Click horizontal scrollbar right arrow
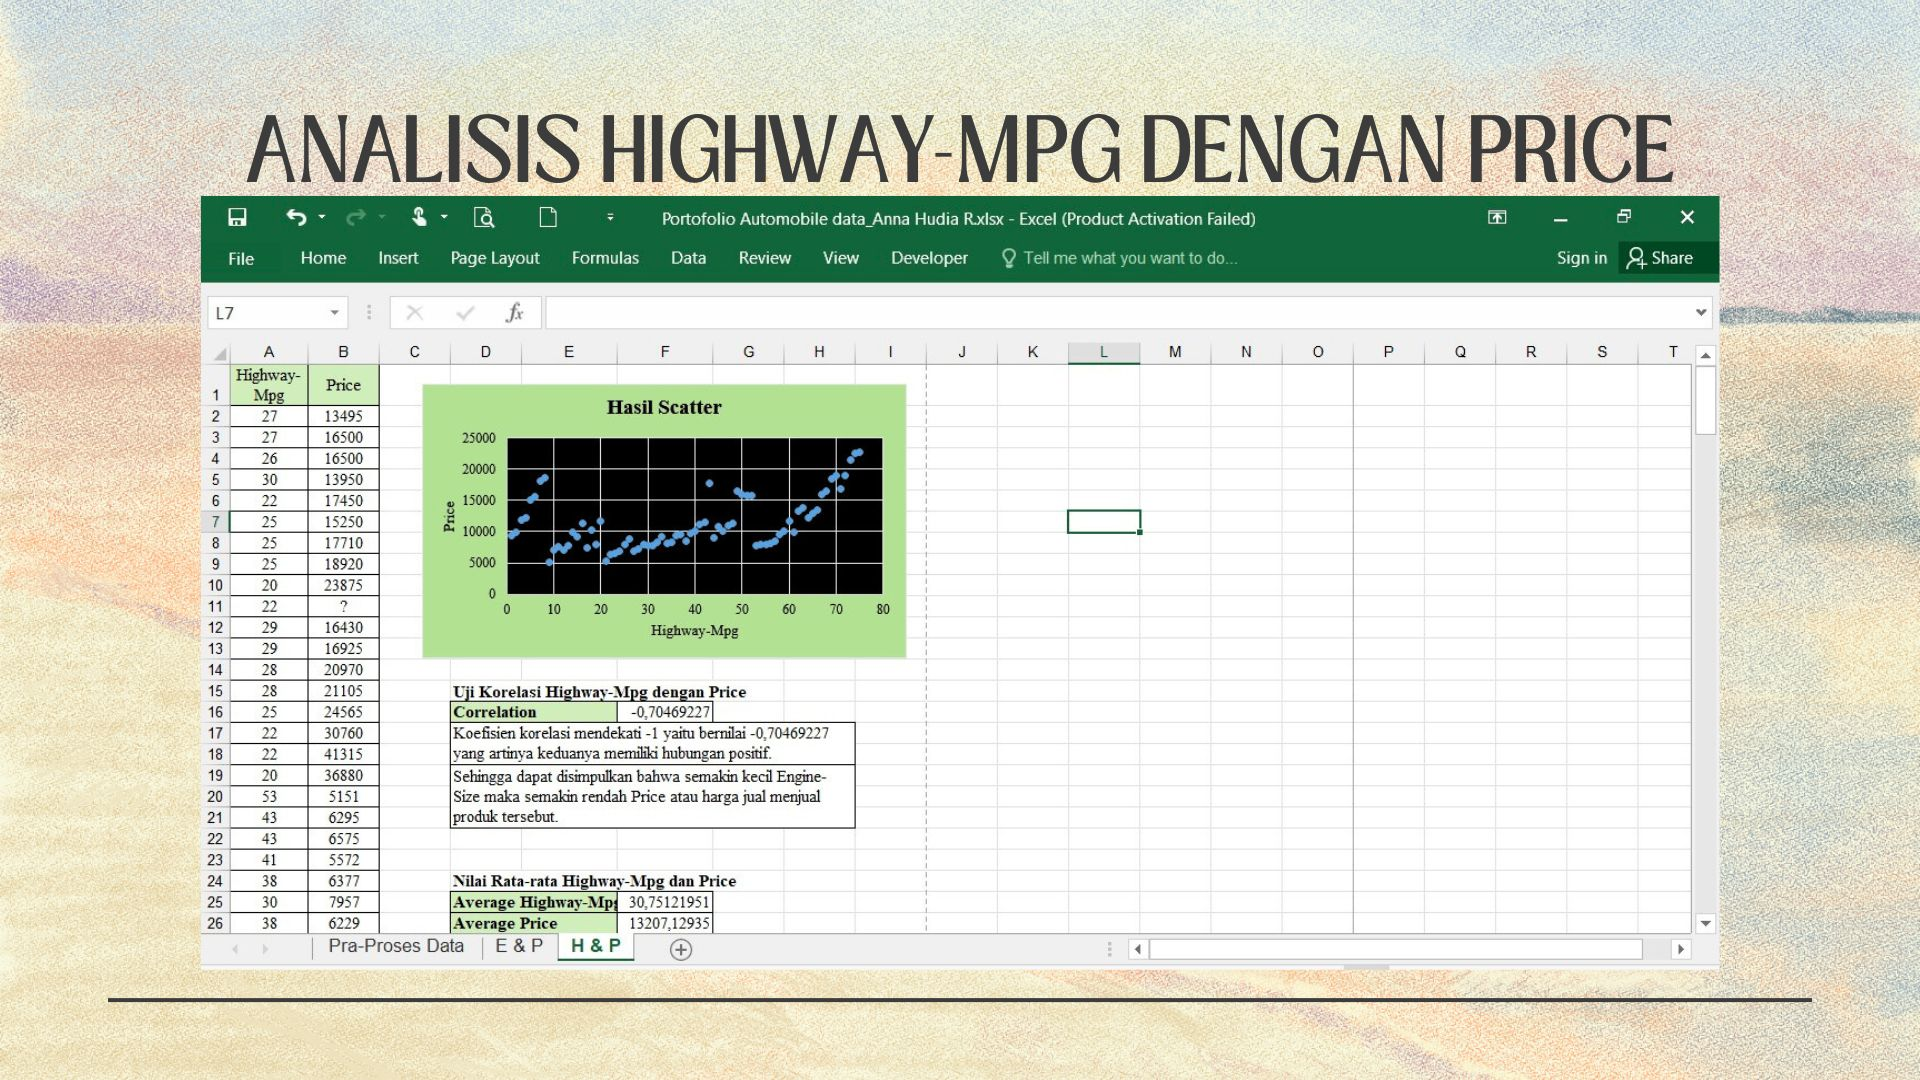 (1680, 949)
